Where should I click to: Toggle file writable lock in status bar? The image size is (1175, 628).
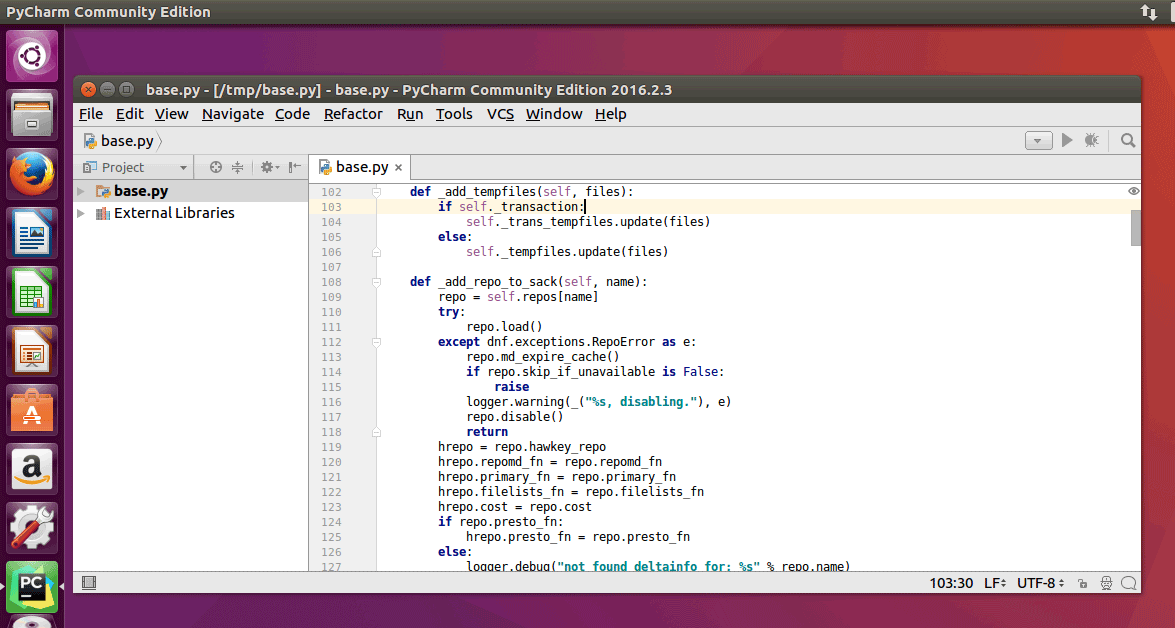[1082, 583]
